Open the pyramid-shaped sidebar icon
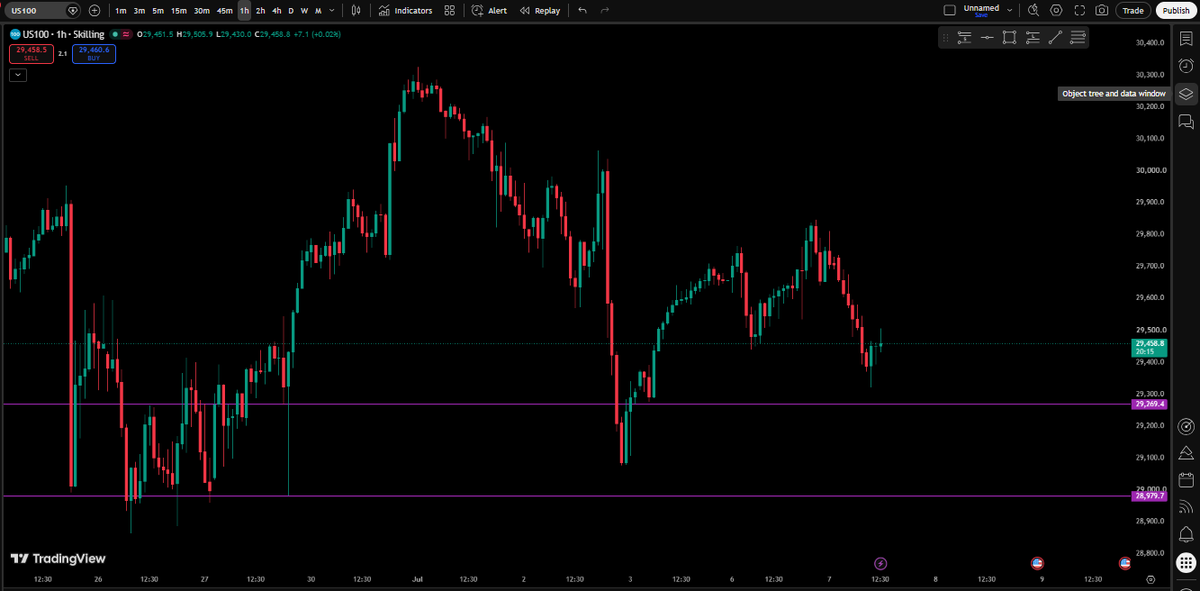 pos(1186,453)
